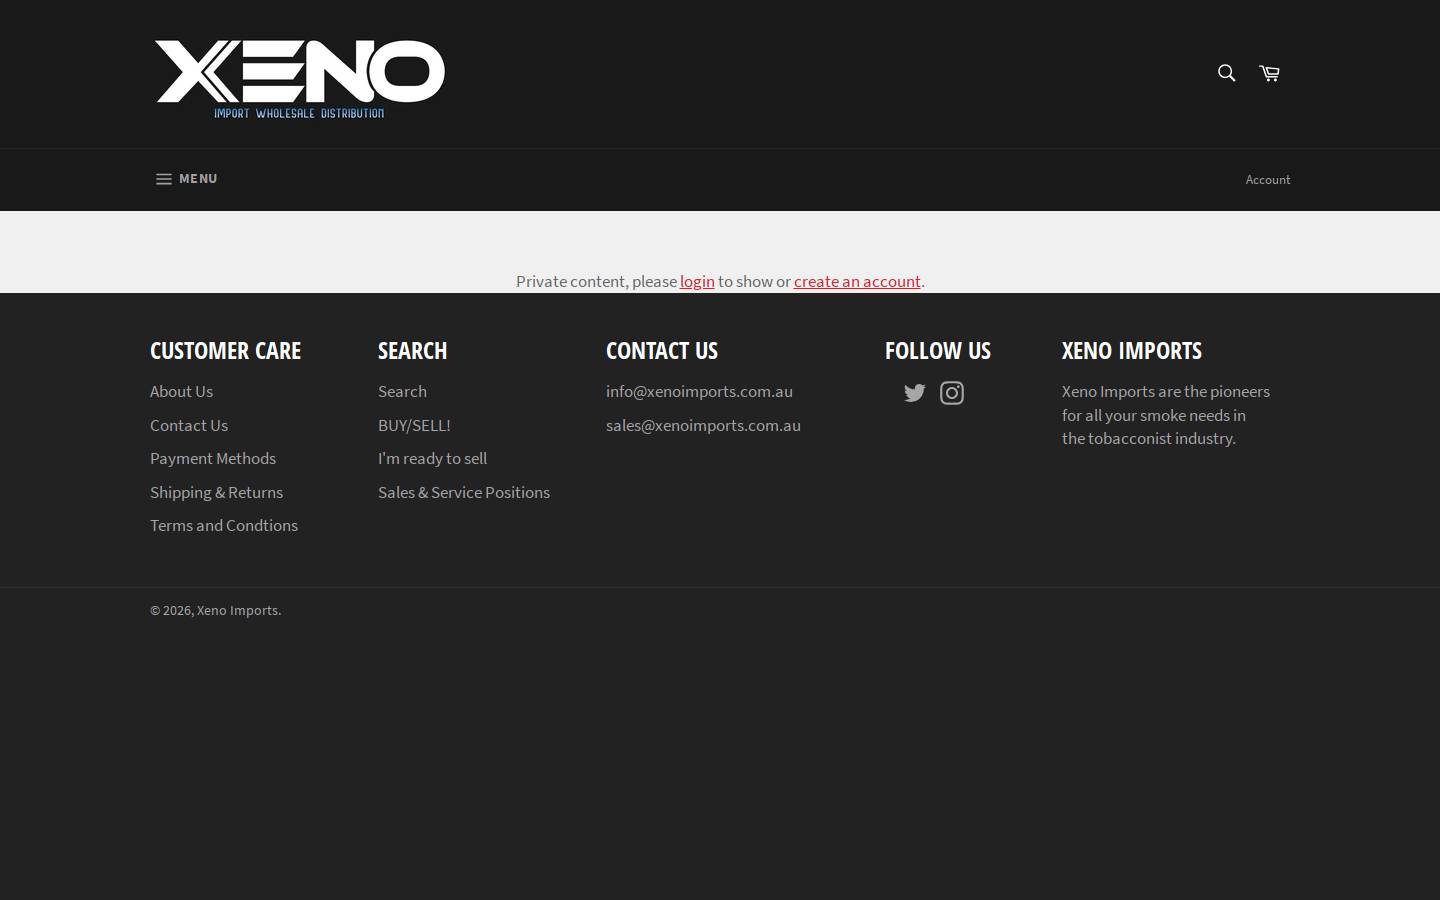The image size is (1440, 900).
Task: Open the search magnifier icon
Action: (x=1226, y=73)
